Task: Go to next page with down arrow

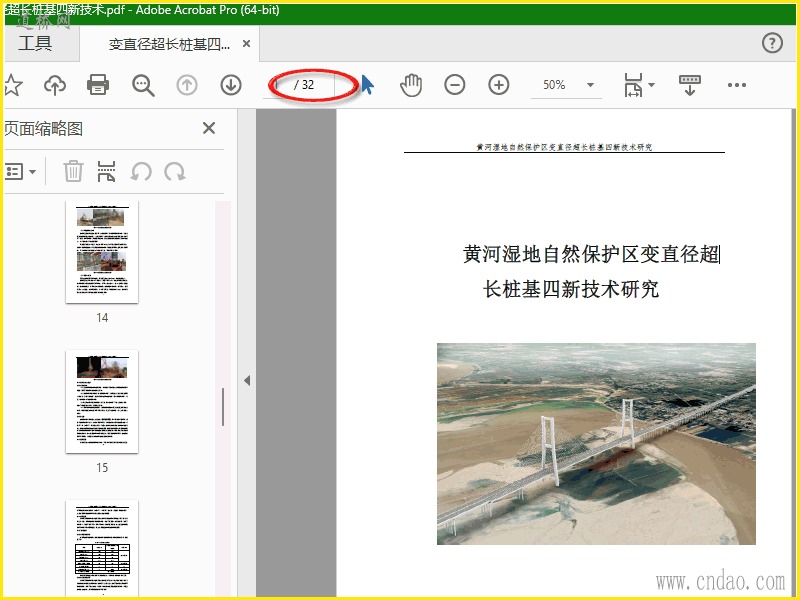Action: point(231,85)
